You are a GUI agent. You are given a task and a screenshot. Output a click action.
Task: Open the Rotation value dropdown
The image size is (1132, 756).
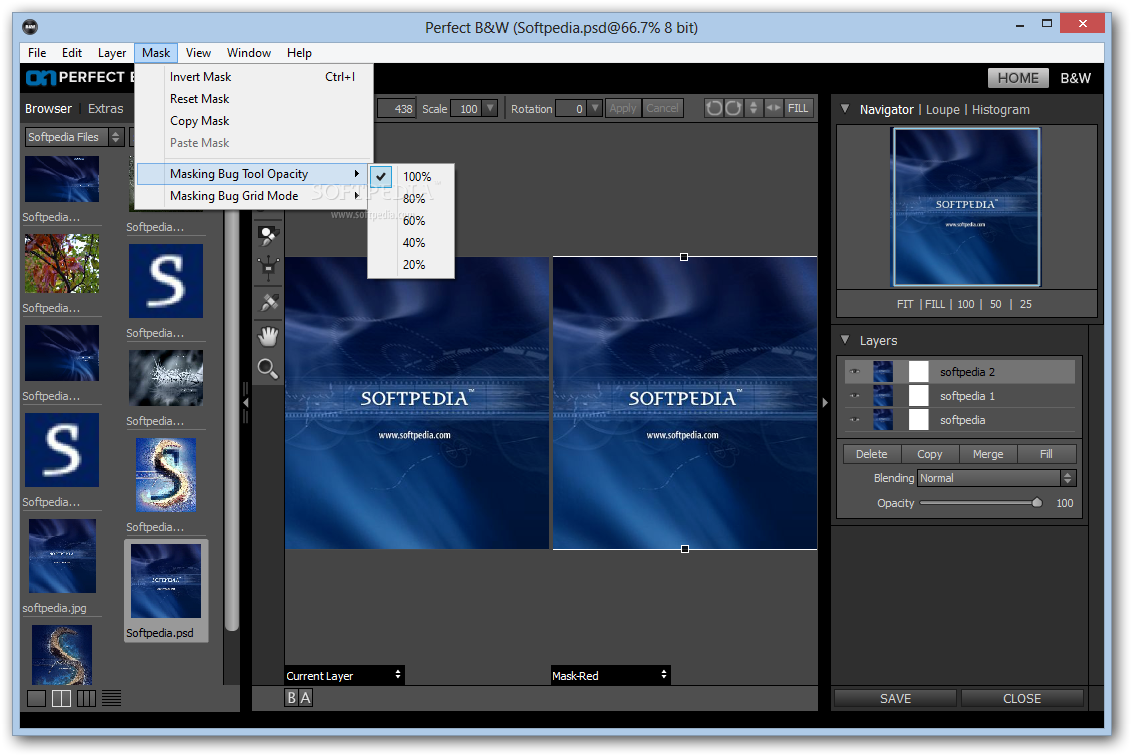pyautogui.click(x=595, y=108)
